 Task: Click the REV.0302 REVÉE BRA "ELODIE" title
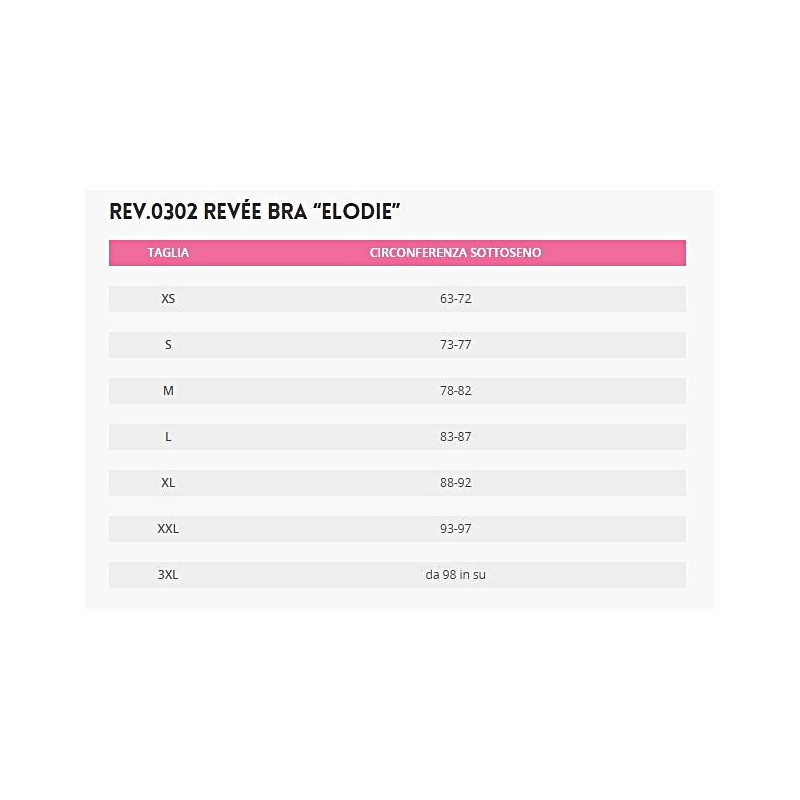click(255, 212)
